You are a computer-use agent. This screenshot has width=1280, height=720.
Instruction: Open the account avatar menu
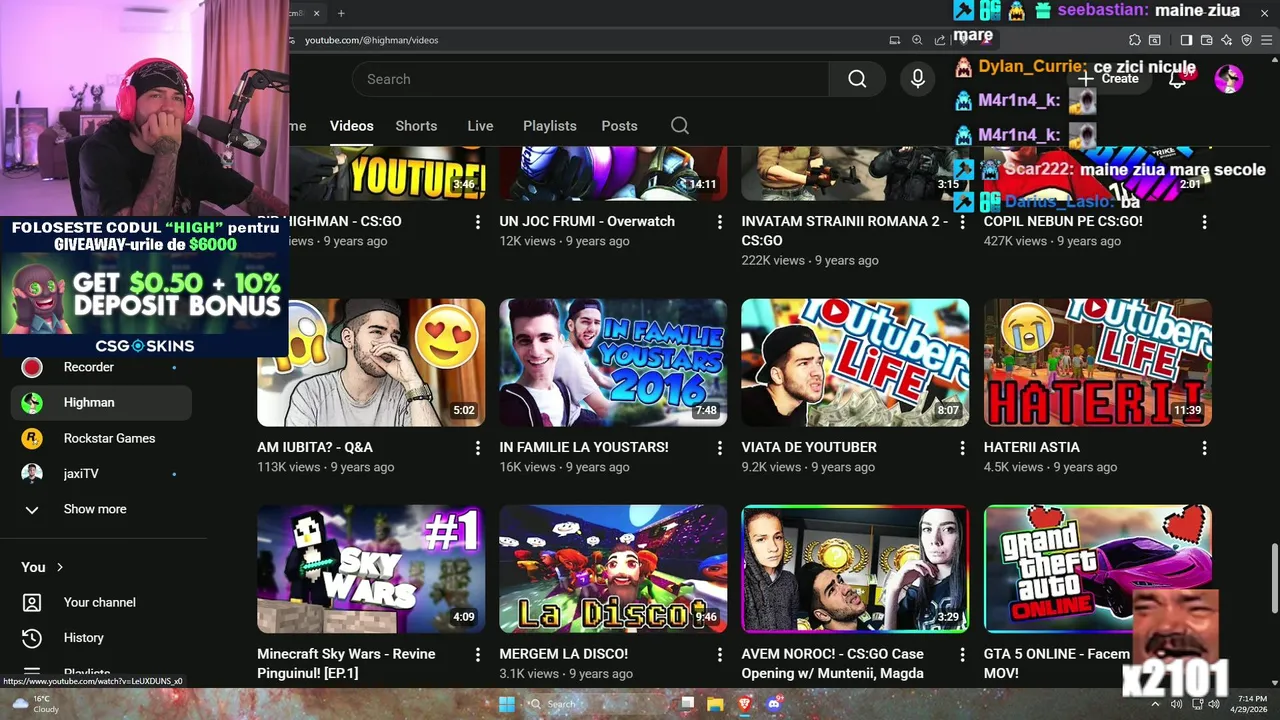pyautogui.click(x=1229, y=79)
